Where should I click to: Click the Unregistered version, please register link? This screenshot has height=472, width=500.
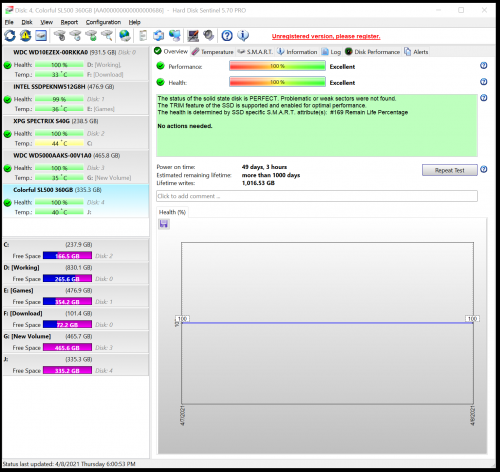(326, 36)
